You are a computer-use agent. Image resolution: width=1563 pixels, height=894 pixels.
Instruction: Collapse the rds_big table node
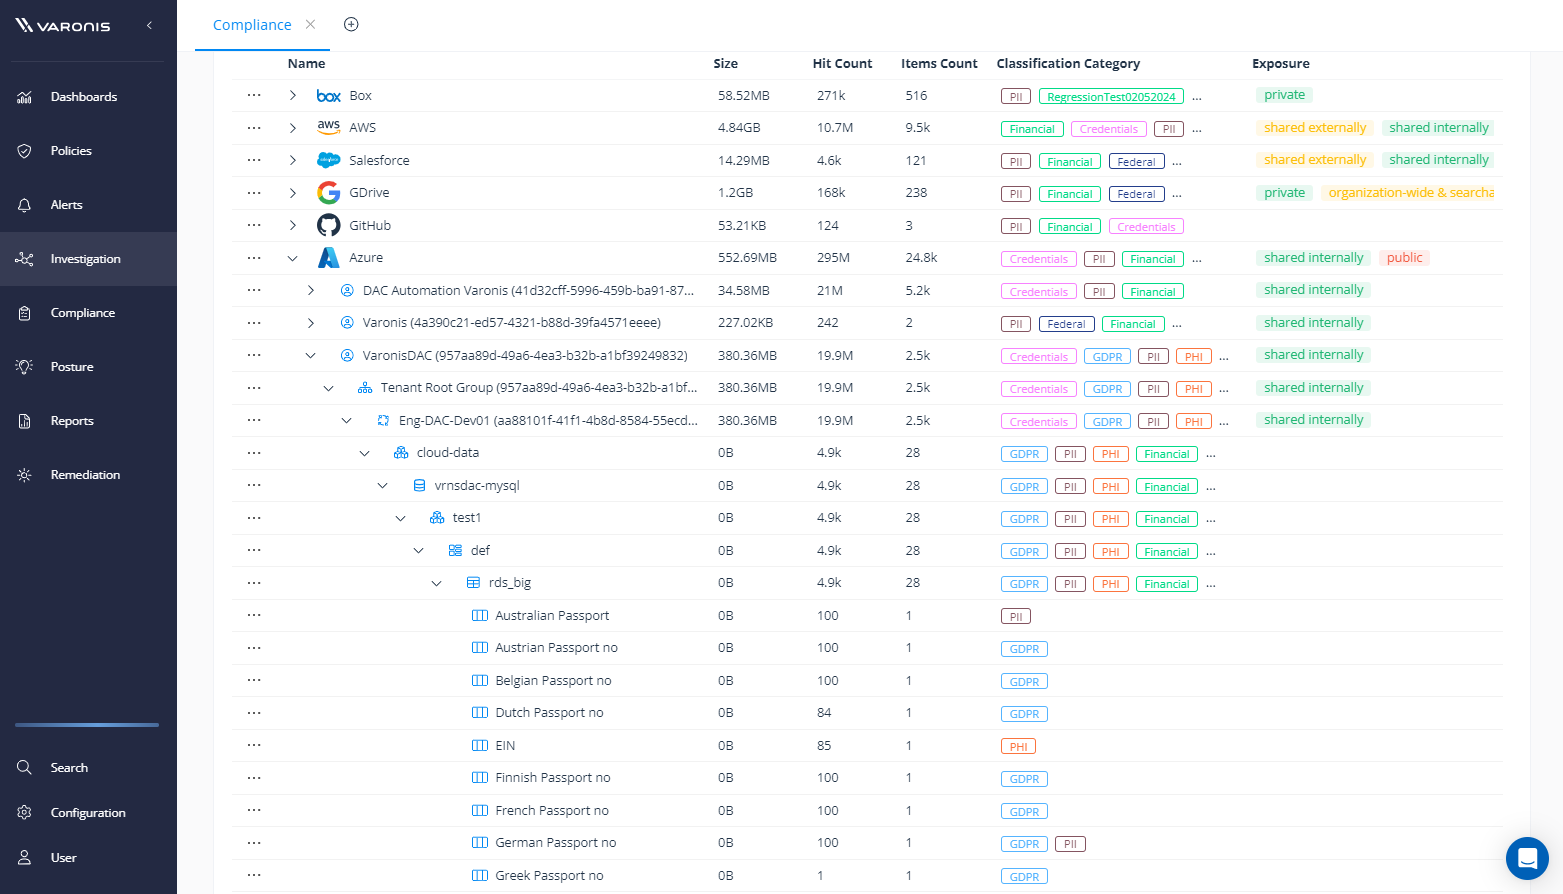436,583
